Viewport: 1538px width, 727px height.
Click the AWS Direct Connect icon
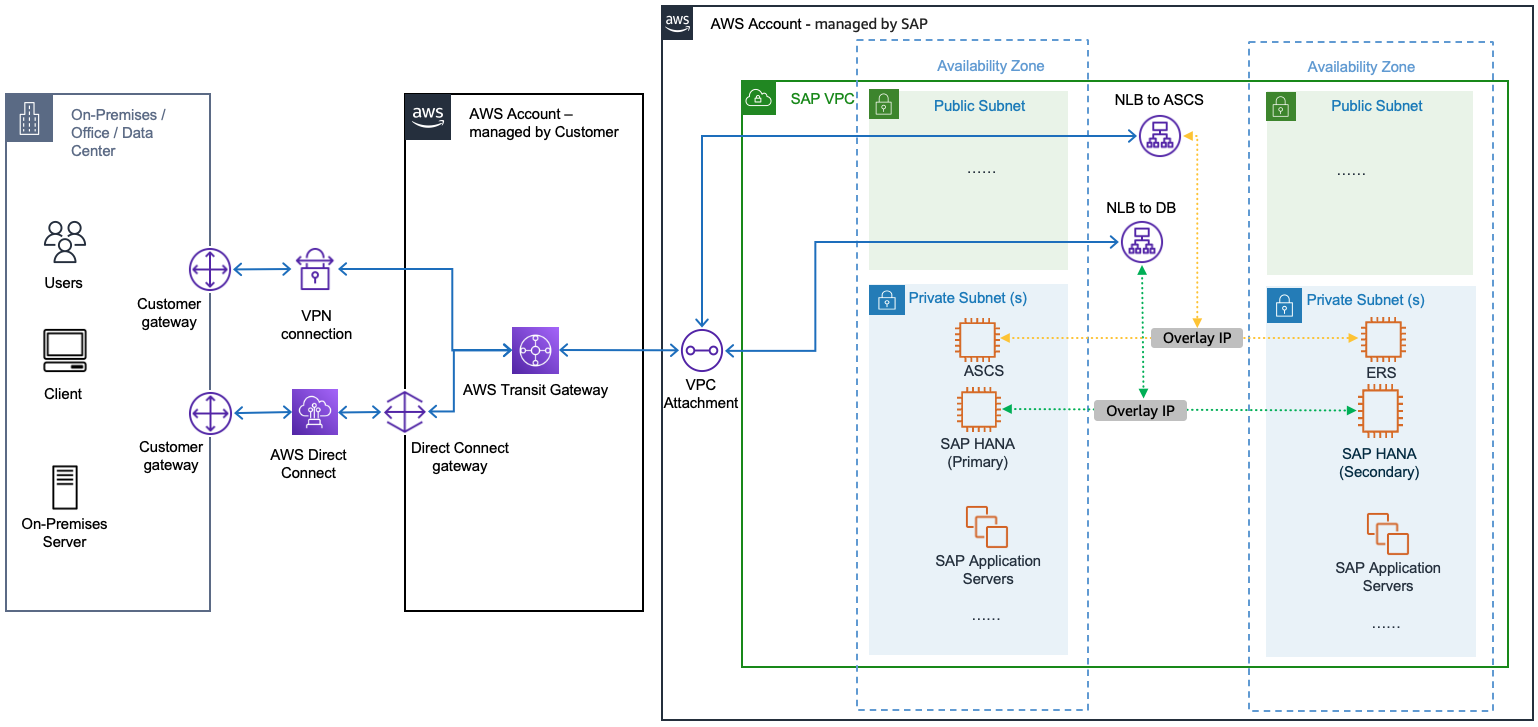coord(315,412)
